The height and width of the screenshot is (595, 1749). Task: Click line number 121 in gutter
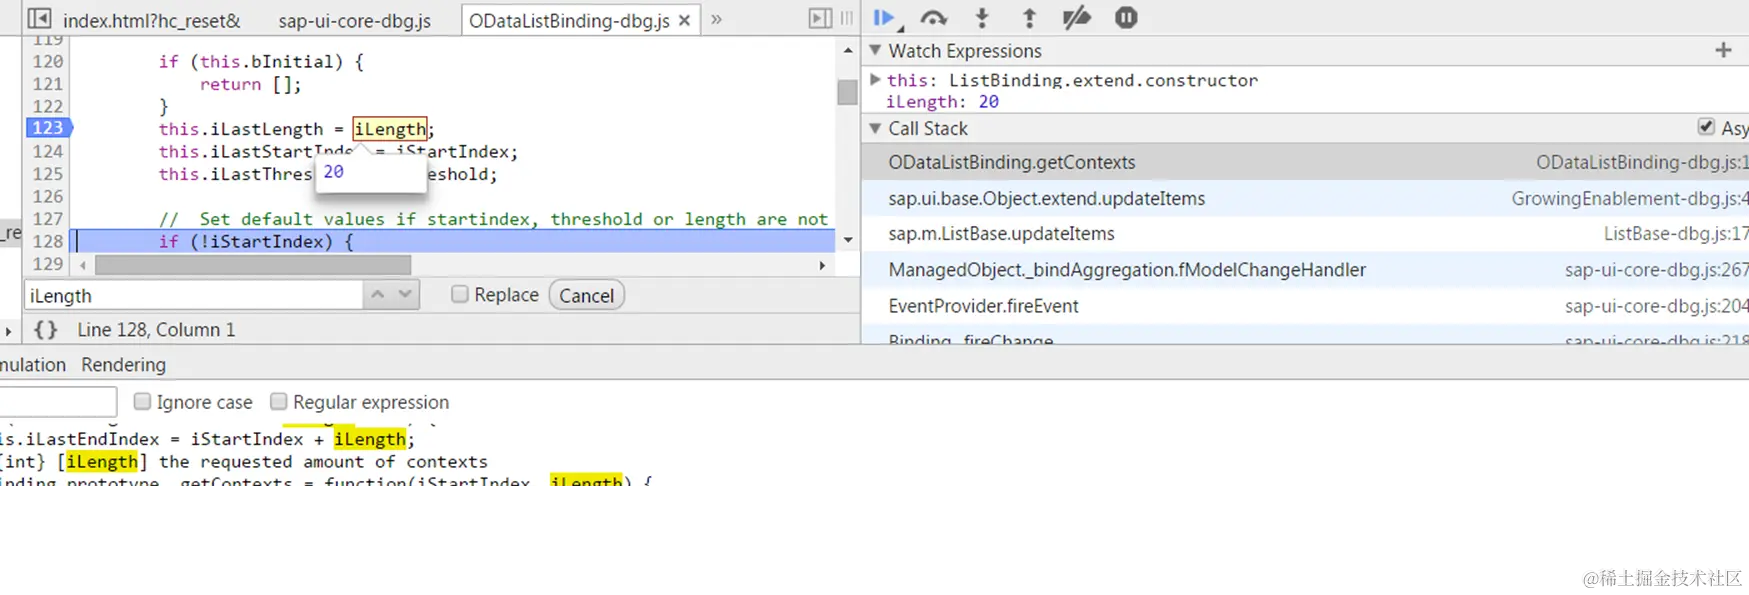pyautogui.click(x=47, y=84)
